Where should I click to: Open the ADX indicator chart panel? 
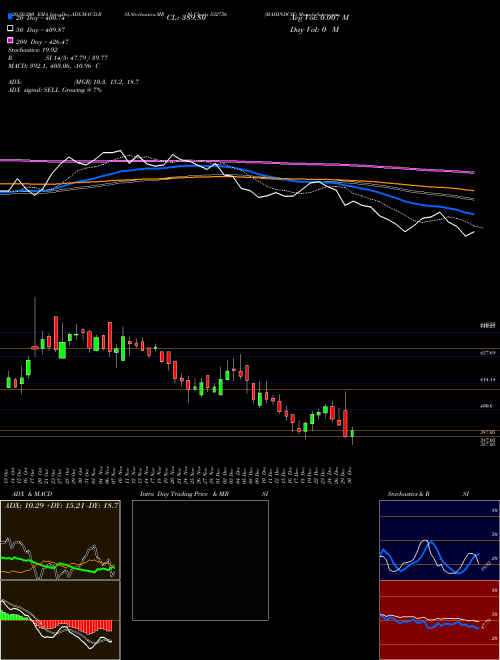60,540
